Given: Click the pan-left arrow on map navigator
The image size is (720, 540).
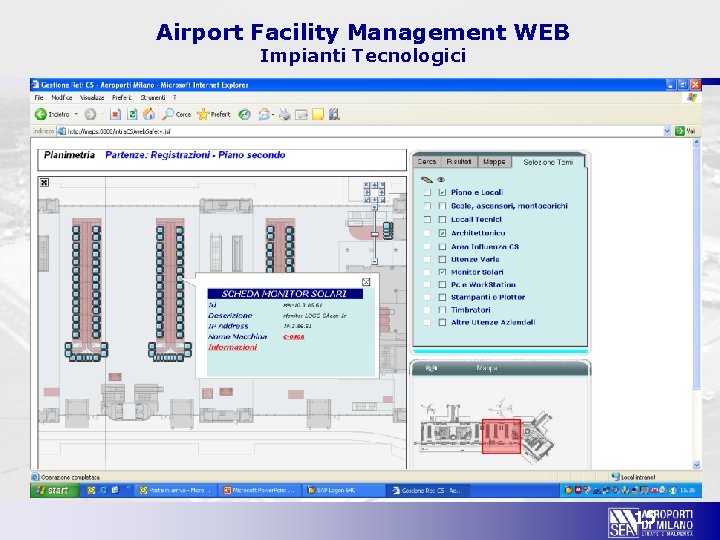Looking at the screenshot, I should click(x=367, y=192).
